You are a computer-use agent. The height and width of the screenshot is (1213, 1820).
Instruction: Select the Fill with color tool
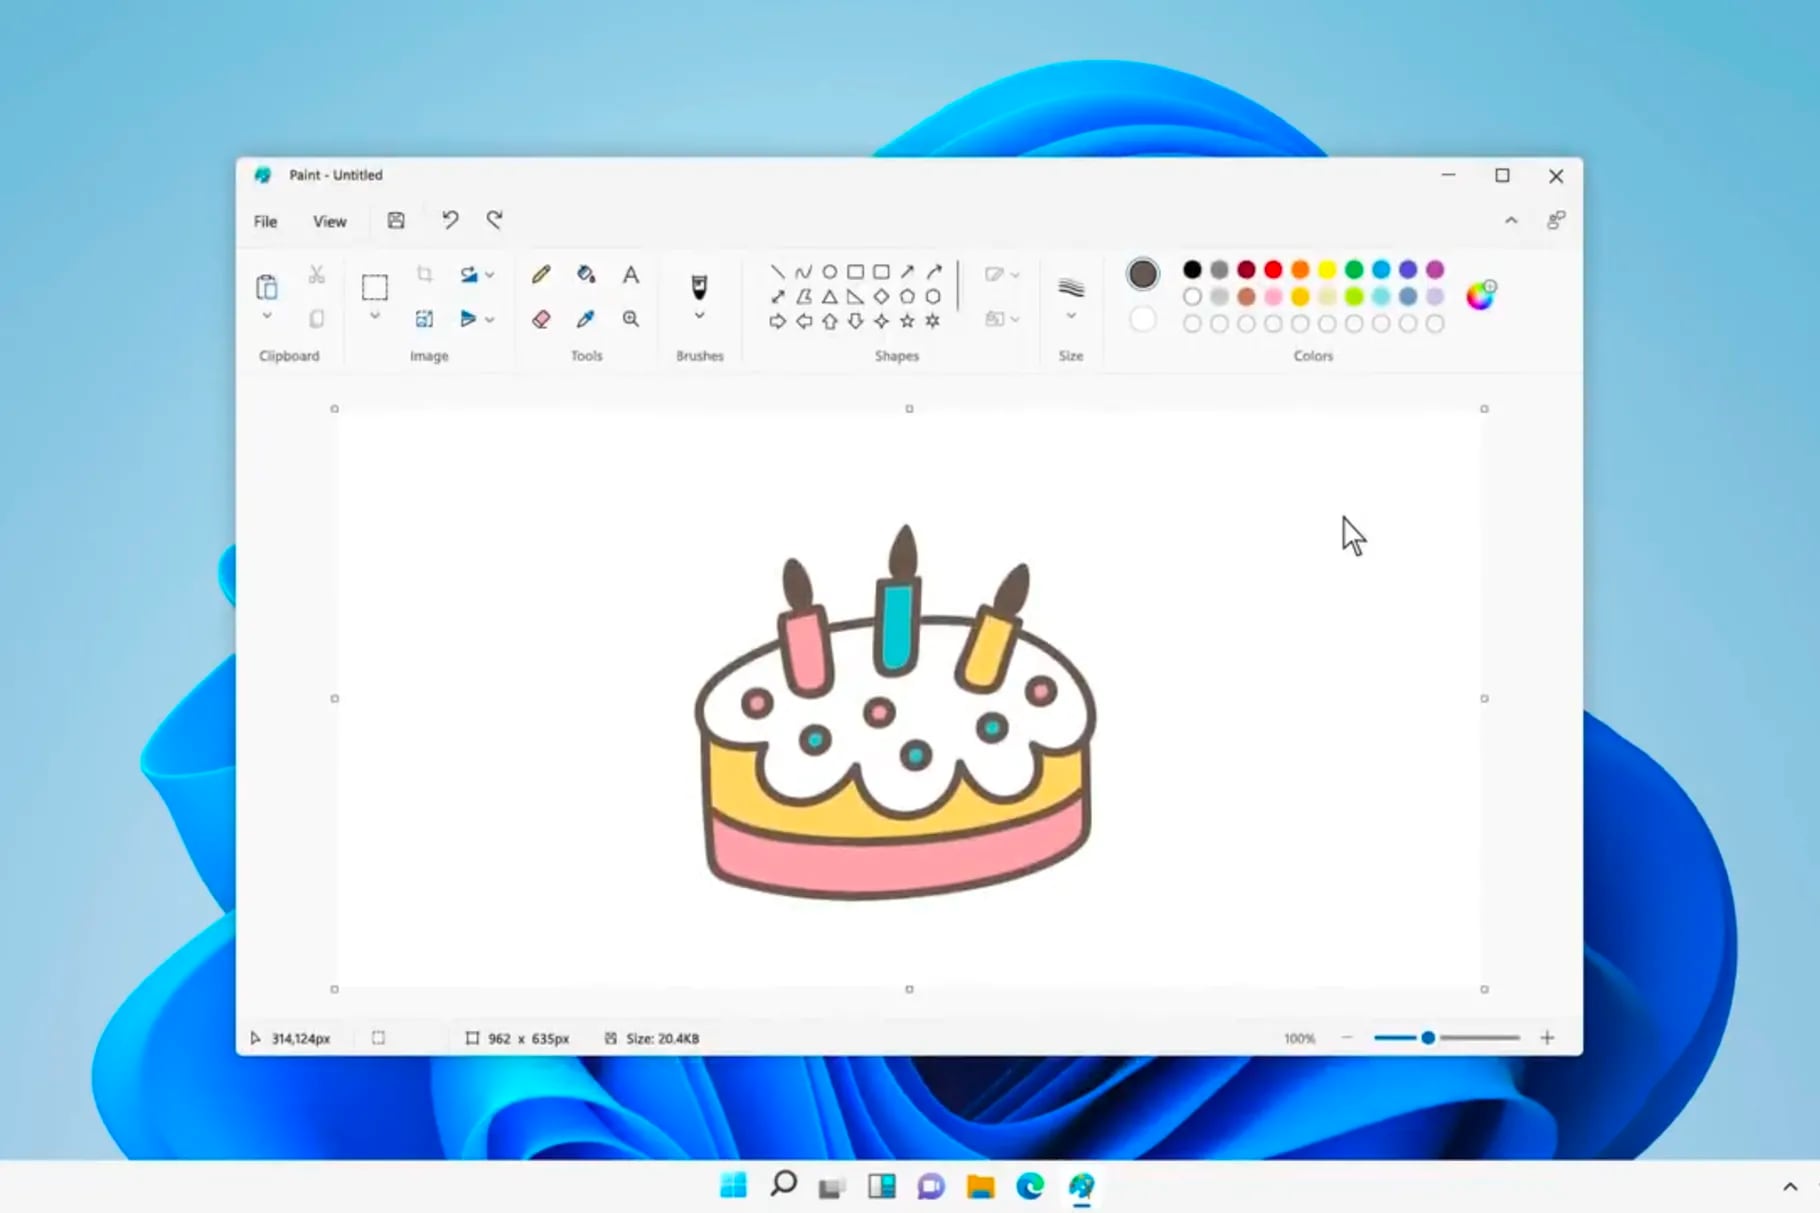point(586,274)
